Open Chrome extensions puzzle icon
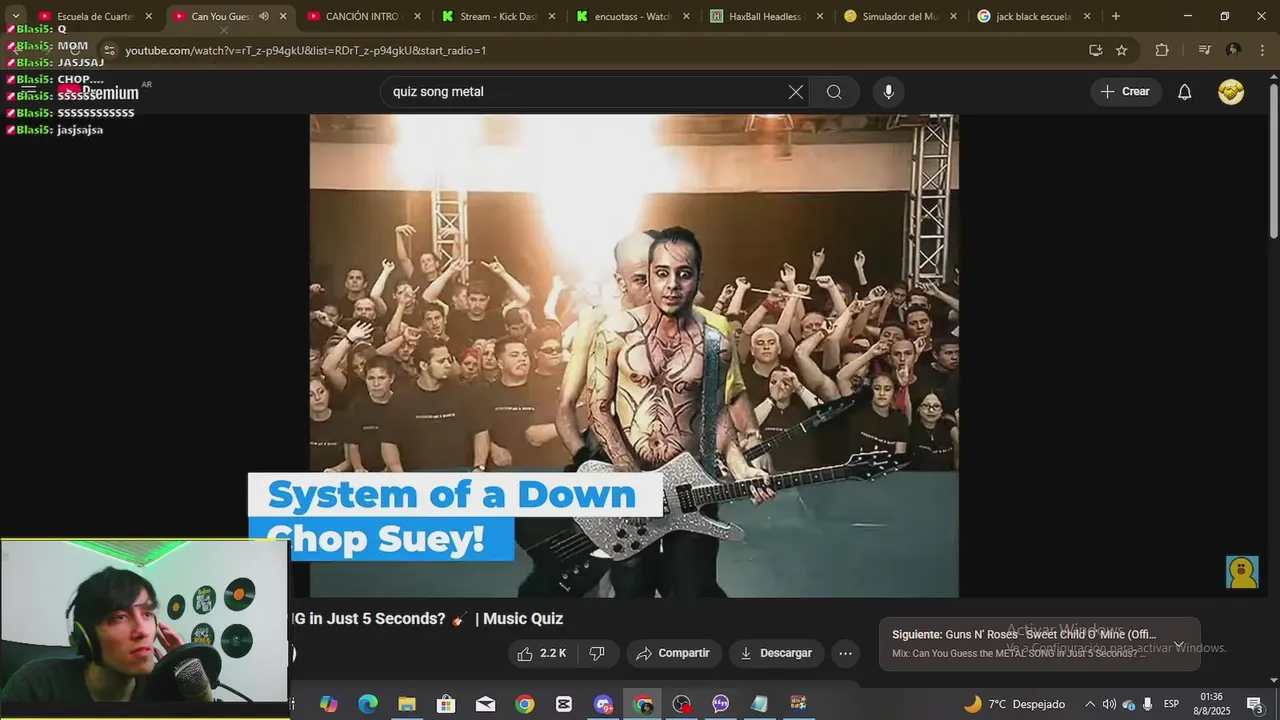This screenshot has width=1280, height=720. (1161, 50)
